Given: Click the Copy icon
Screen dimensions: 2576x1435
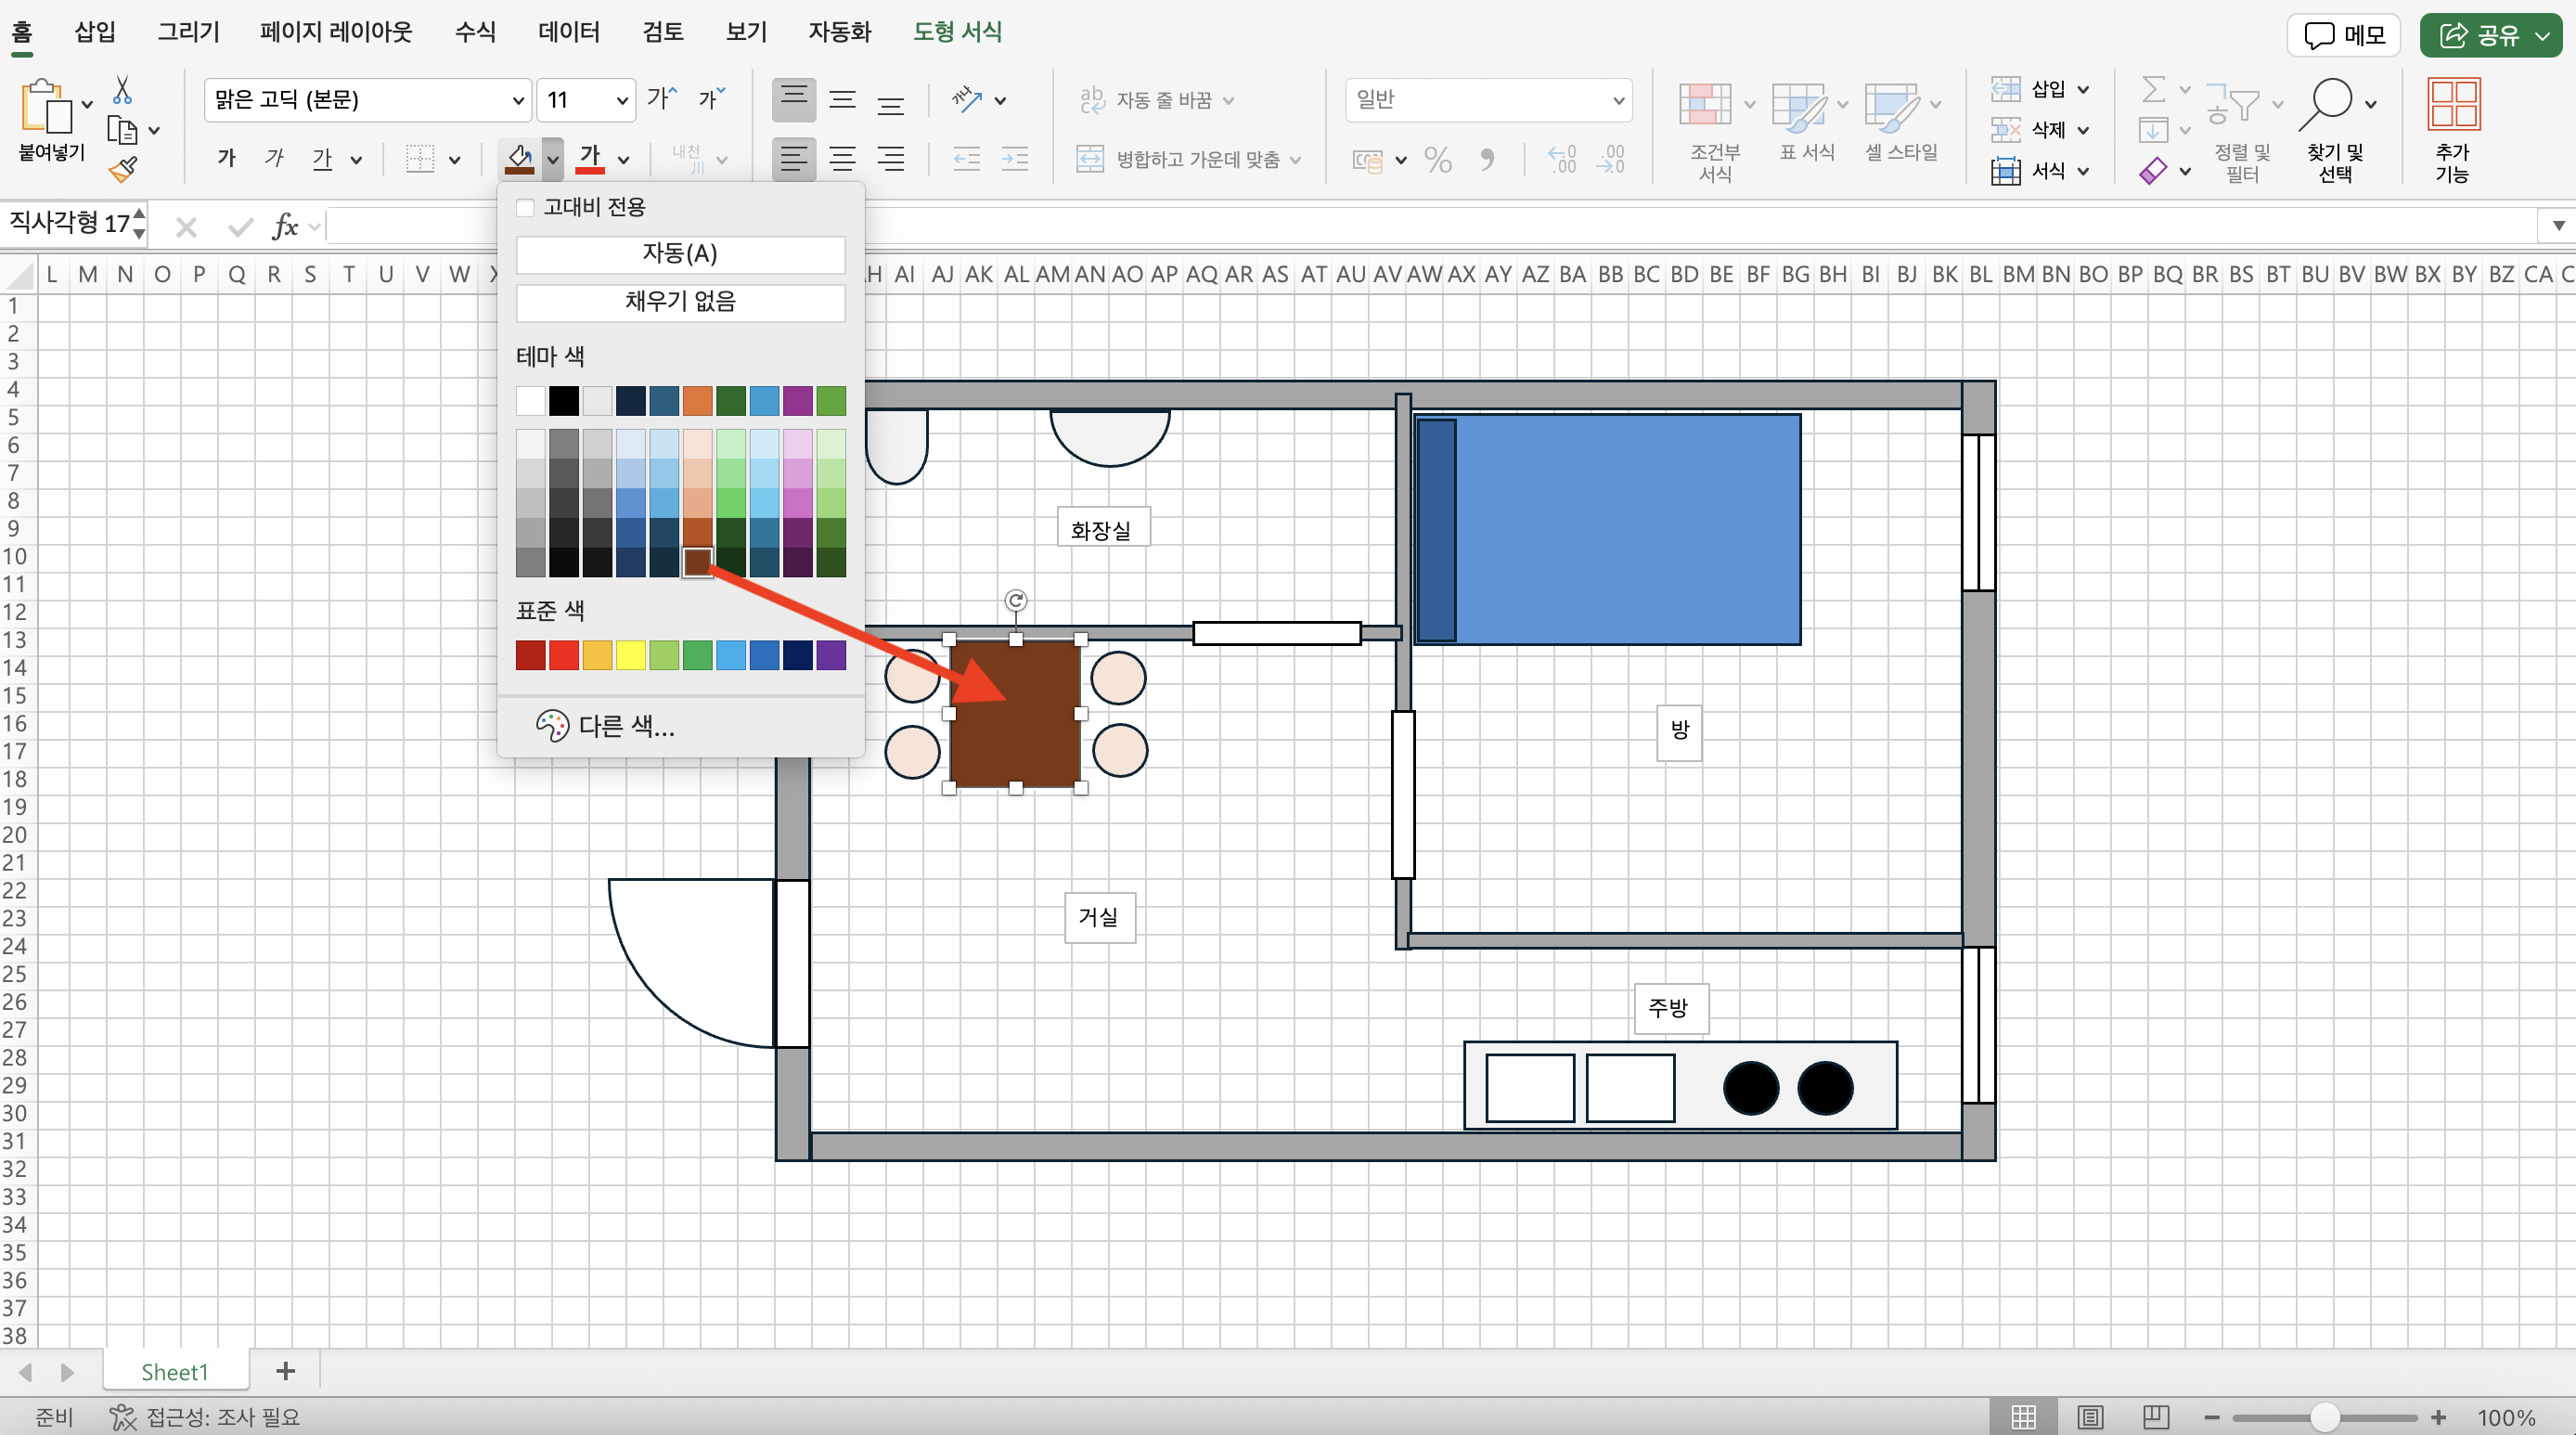Looking at the screenshot, I should click(122, 130).
